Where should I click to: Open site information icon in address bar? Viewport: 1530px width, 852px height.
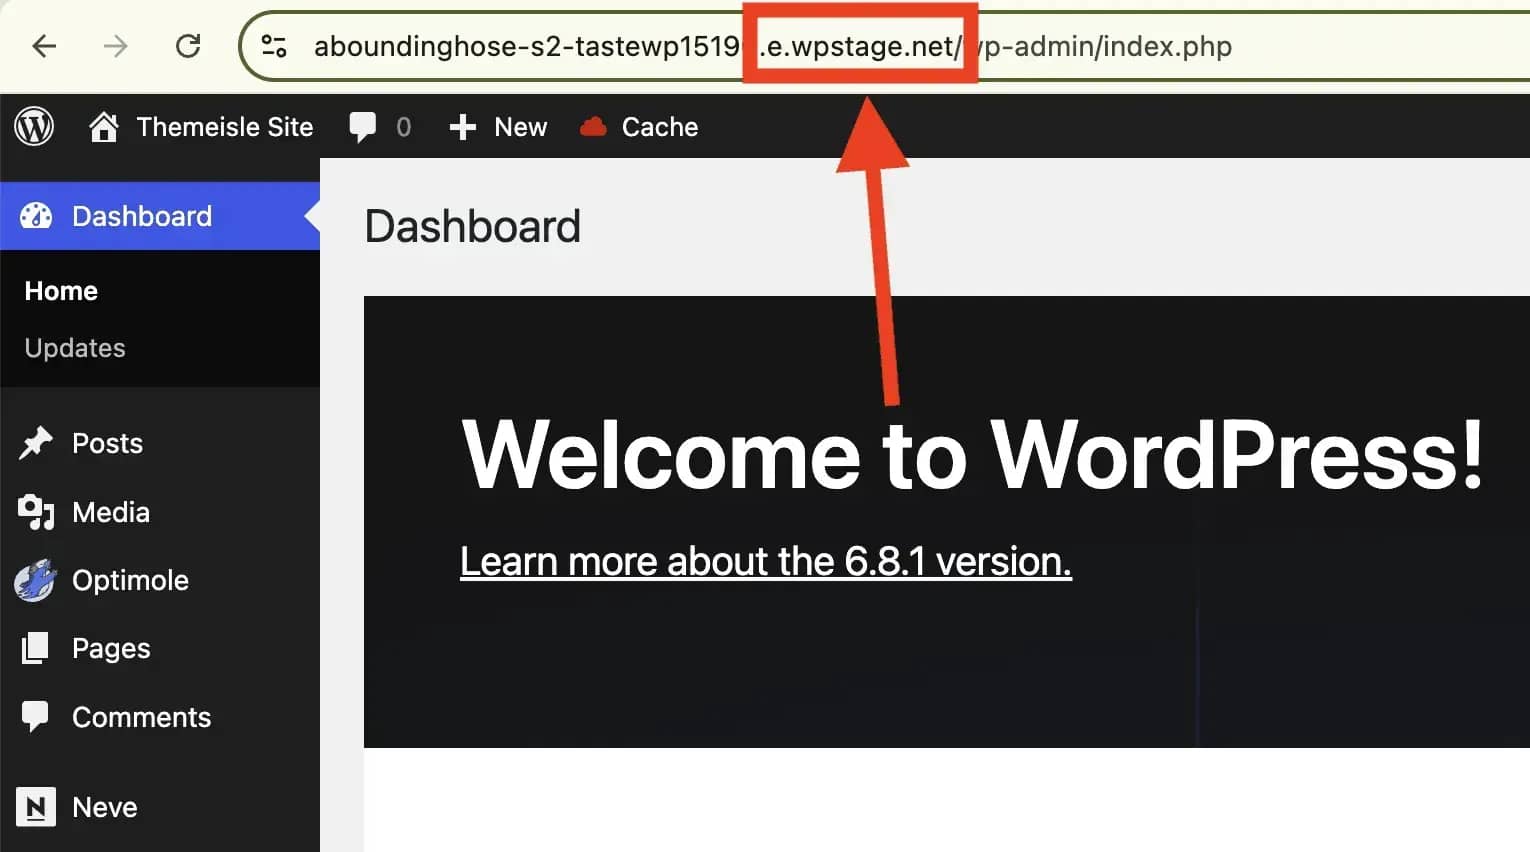coord(274,46)
